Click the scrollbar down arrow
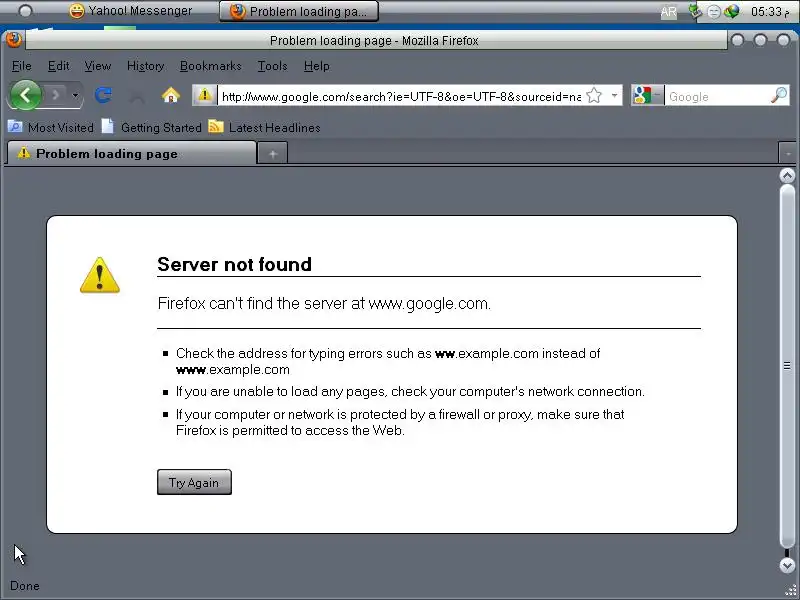Viewport: 800px width, 600px height. click(x=787, y=565)
